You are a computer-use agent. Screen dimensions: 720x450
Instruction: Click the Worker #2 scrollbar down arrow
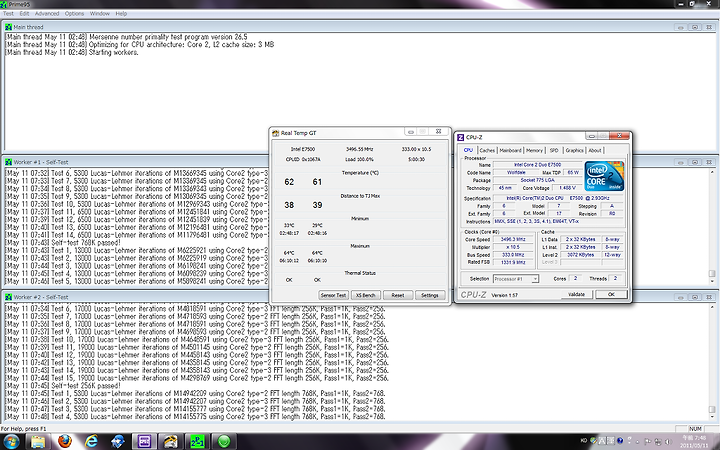tap(712, 416)
